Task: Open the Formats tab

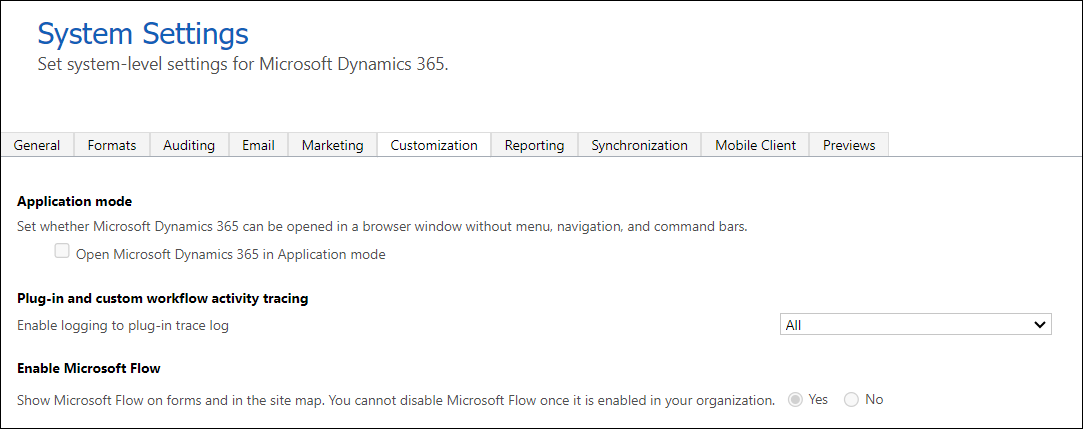Action: [x=112, y=145]
